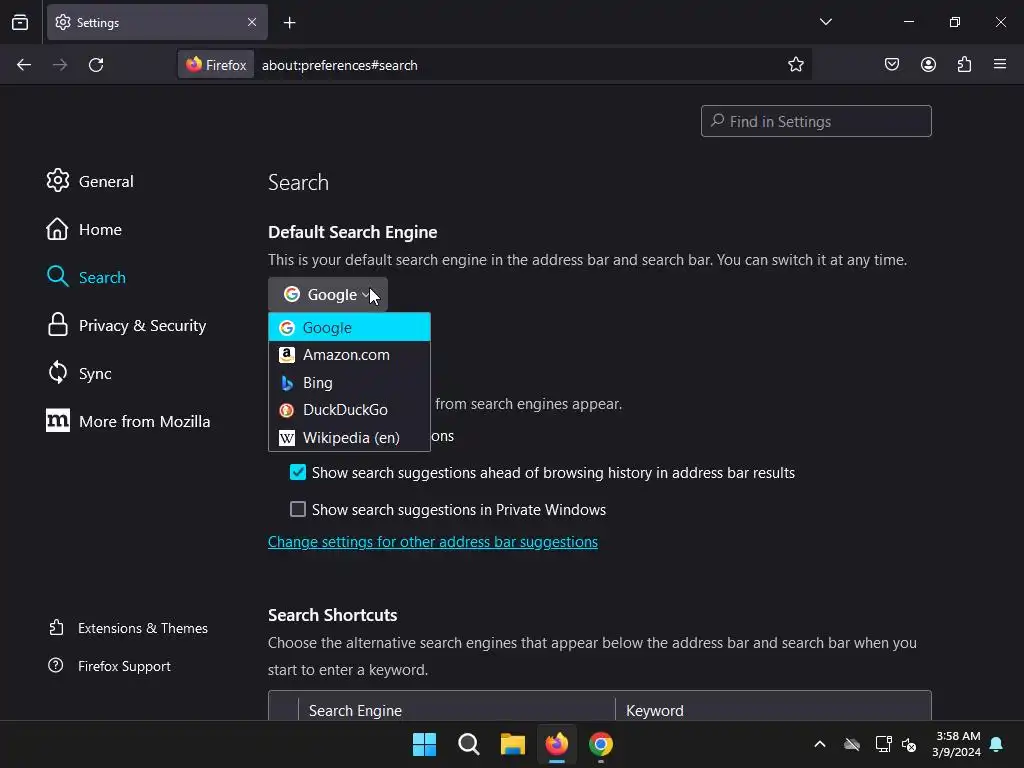Choose Bing as default search engine
The width and height of the screenshot is (1024, 768).
tap(349, 383)
